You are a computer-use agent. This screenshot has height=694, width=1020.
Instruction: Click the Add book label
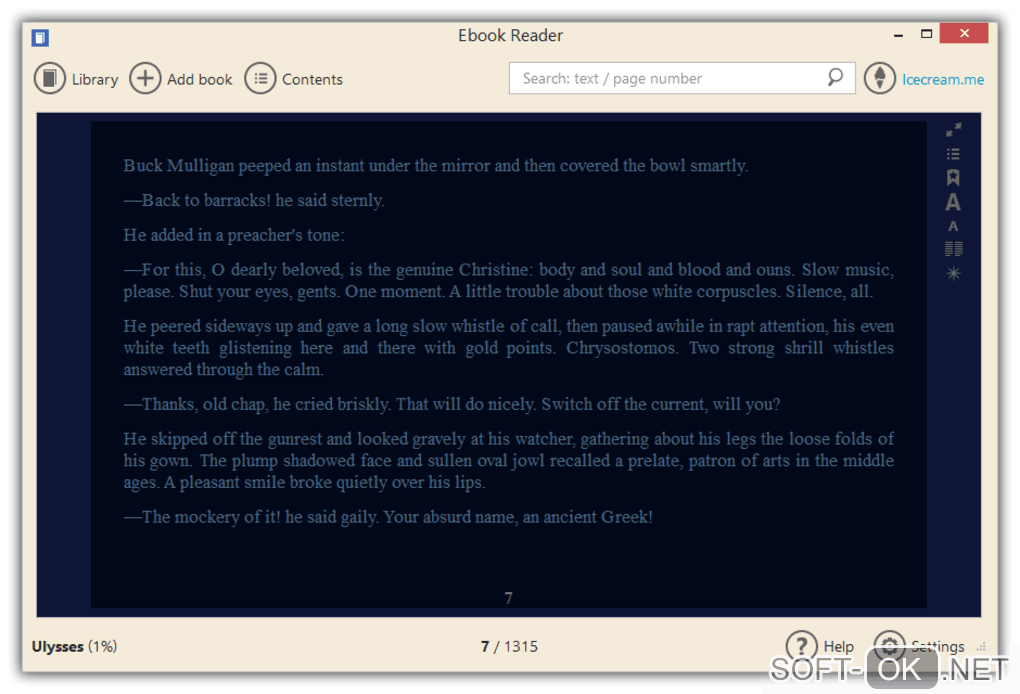(200, 79)
